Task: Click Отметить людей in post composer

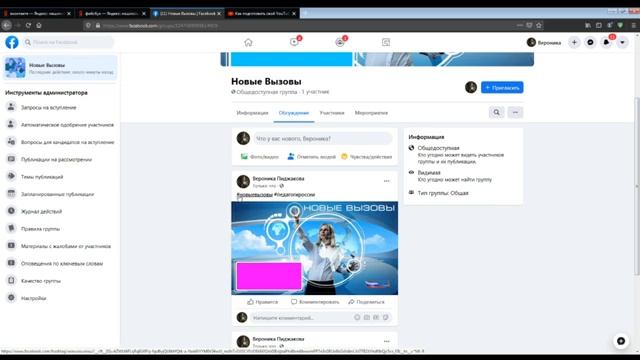Action: 311,157
